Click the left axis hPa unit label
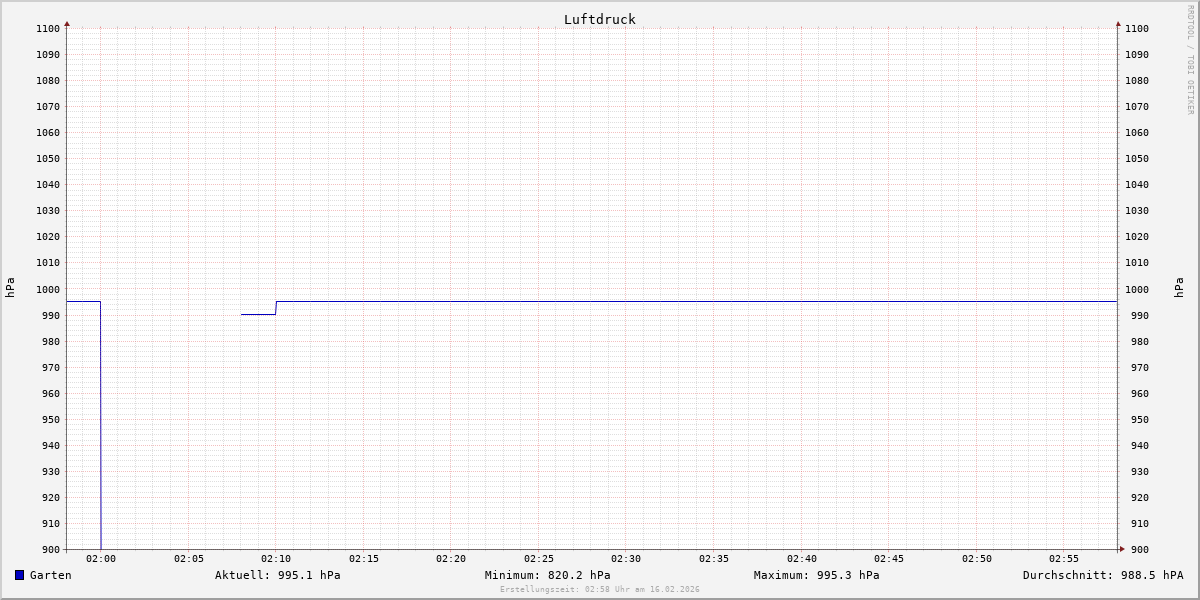The image size is (1200, 600). point(10,287)
